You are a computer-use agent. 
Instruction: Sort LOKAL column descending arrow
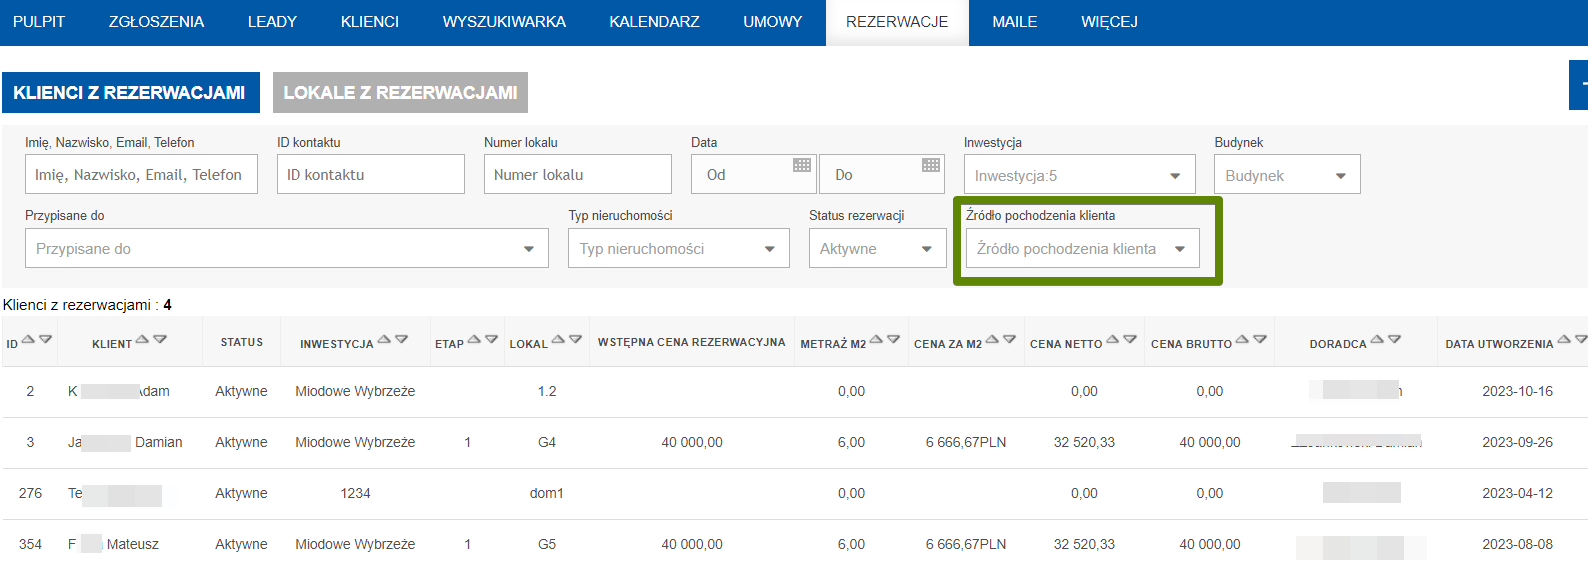click(x=576, y=340)
